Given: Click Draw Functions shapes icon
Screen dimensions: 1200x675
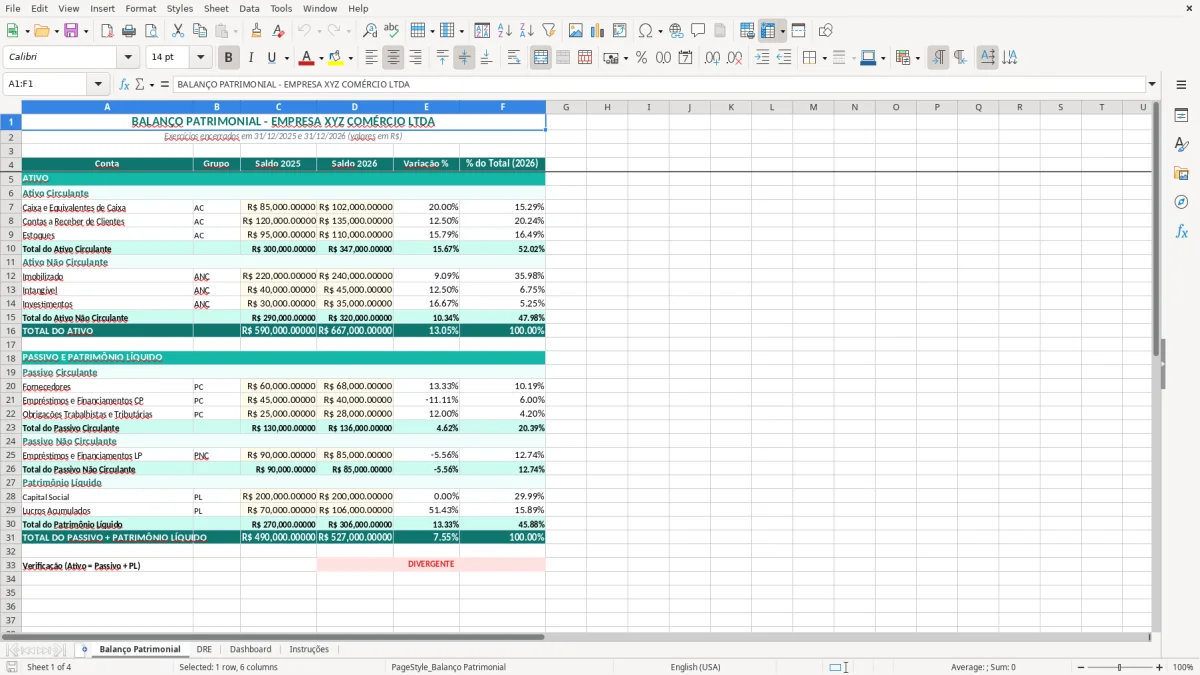Looking at the screenshot, I should pos(826,31).
